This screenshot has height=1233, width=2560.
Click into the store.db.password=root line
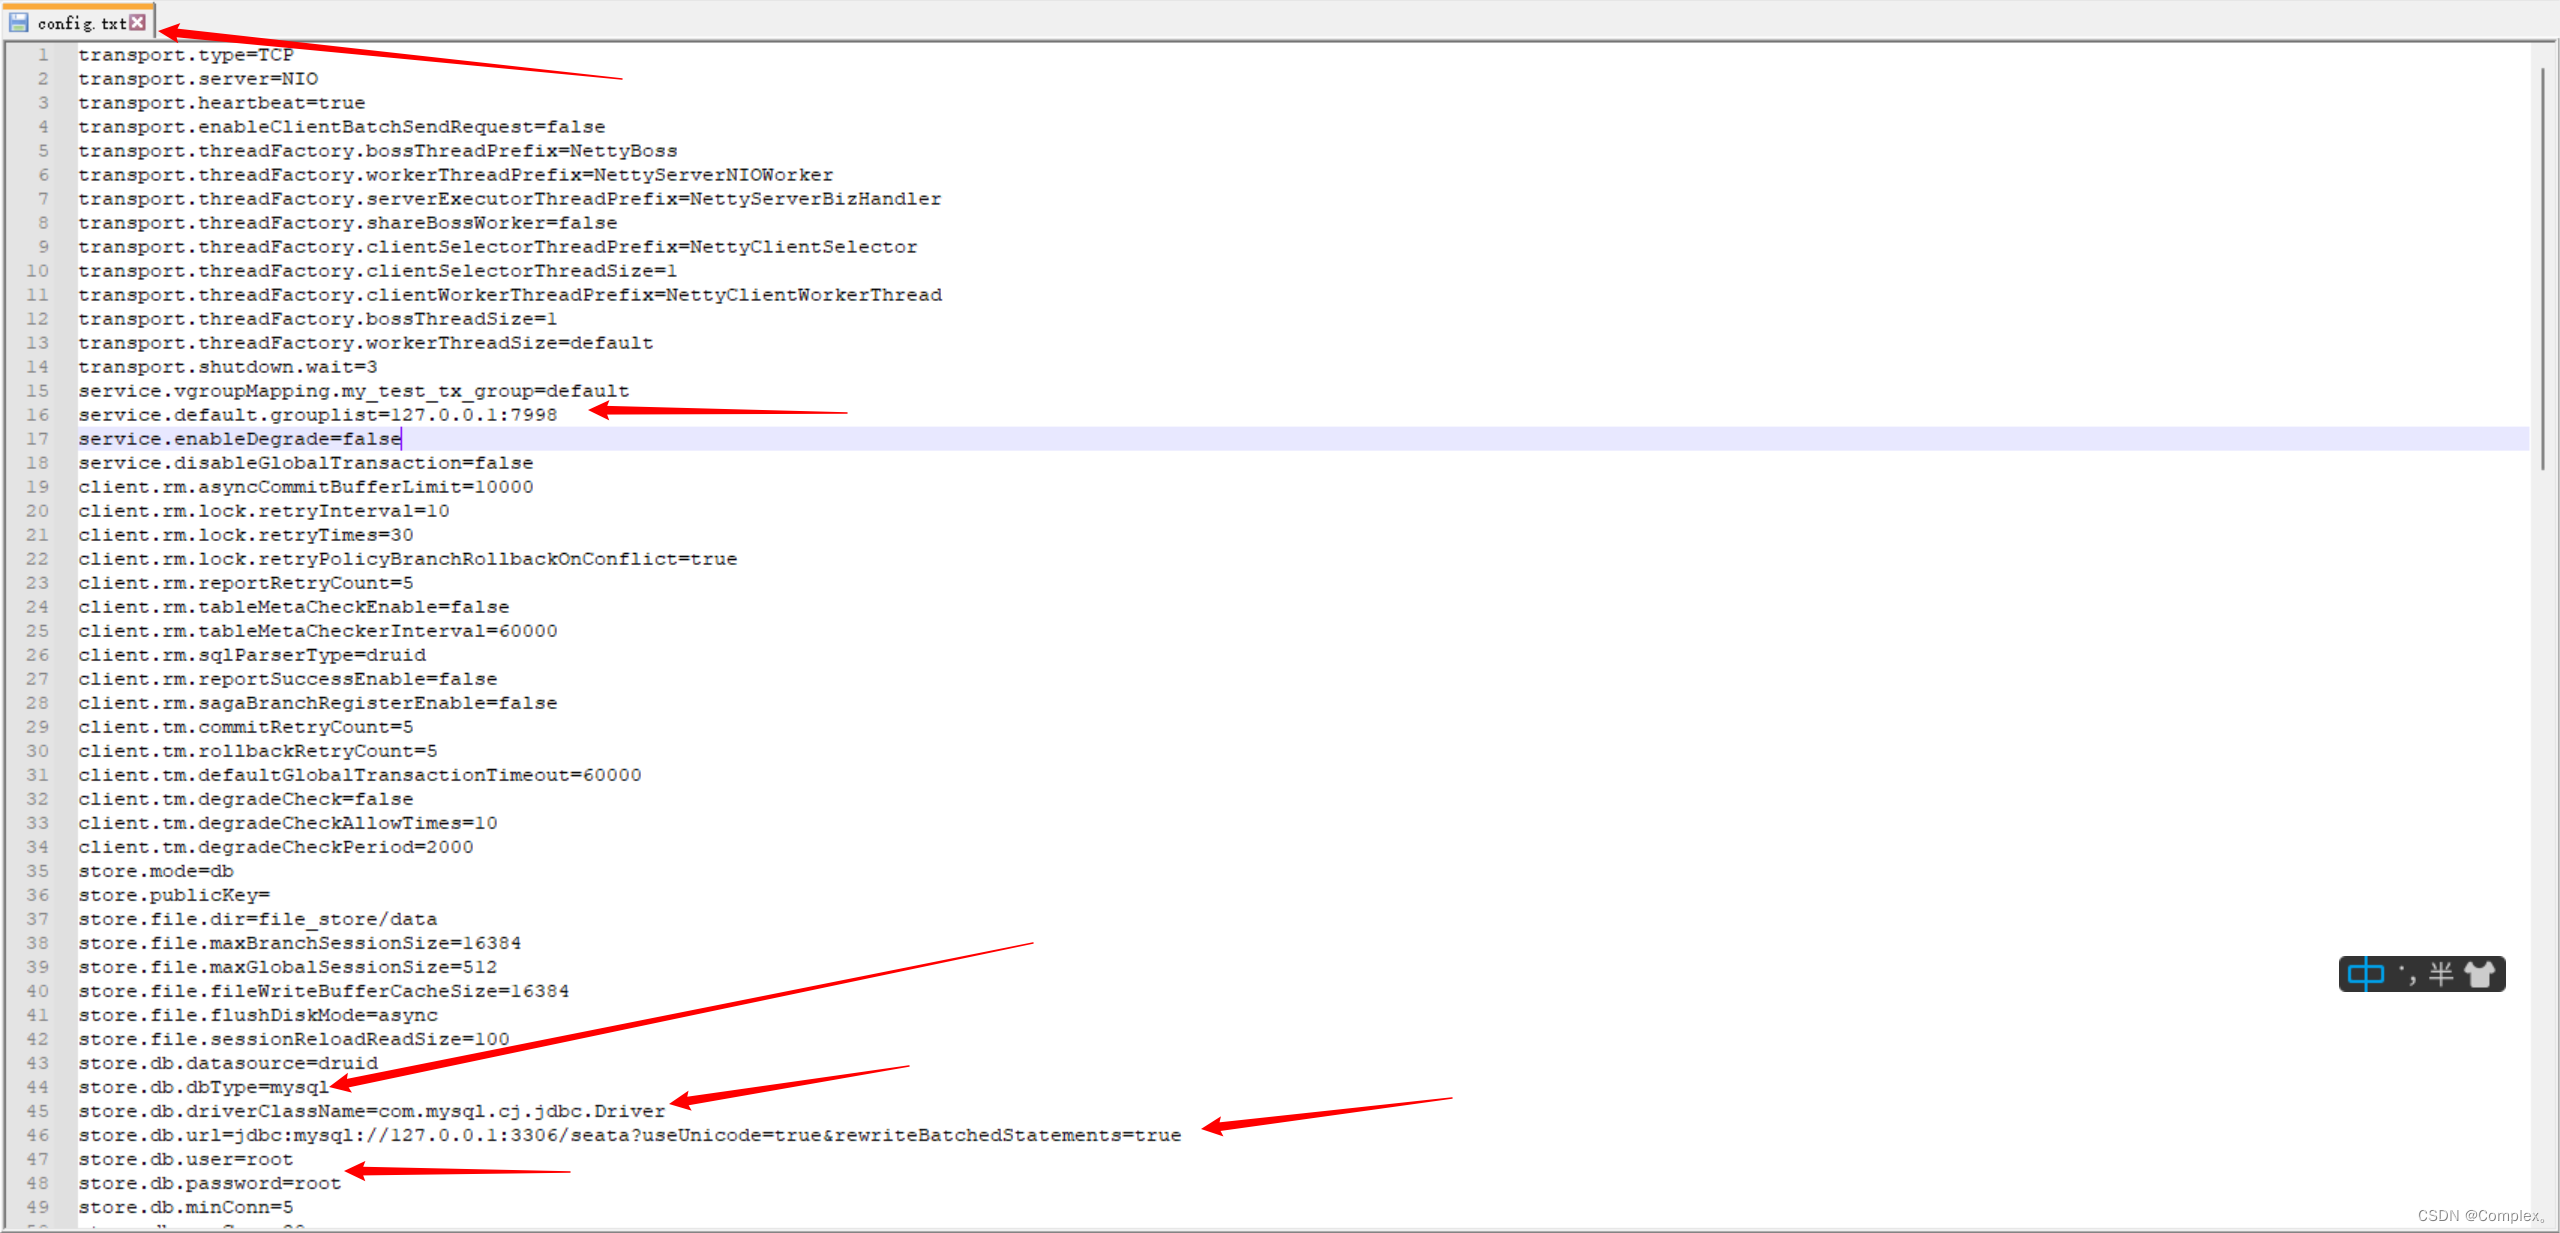click(210, 1183)
